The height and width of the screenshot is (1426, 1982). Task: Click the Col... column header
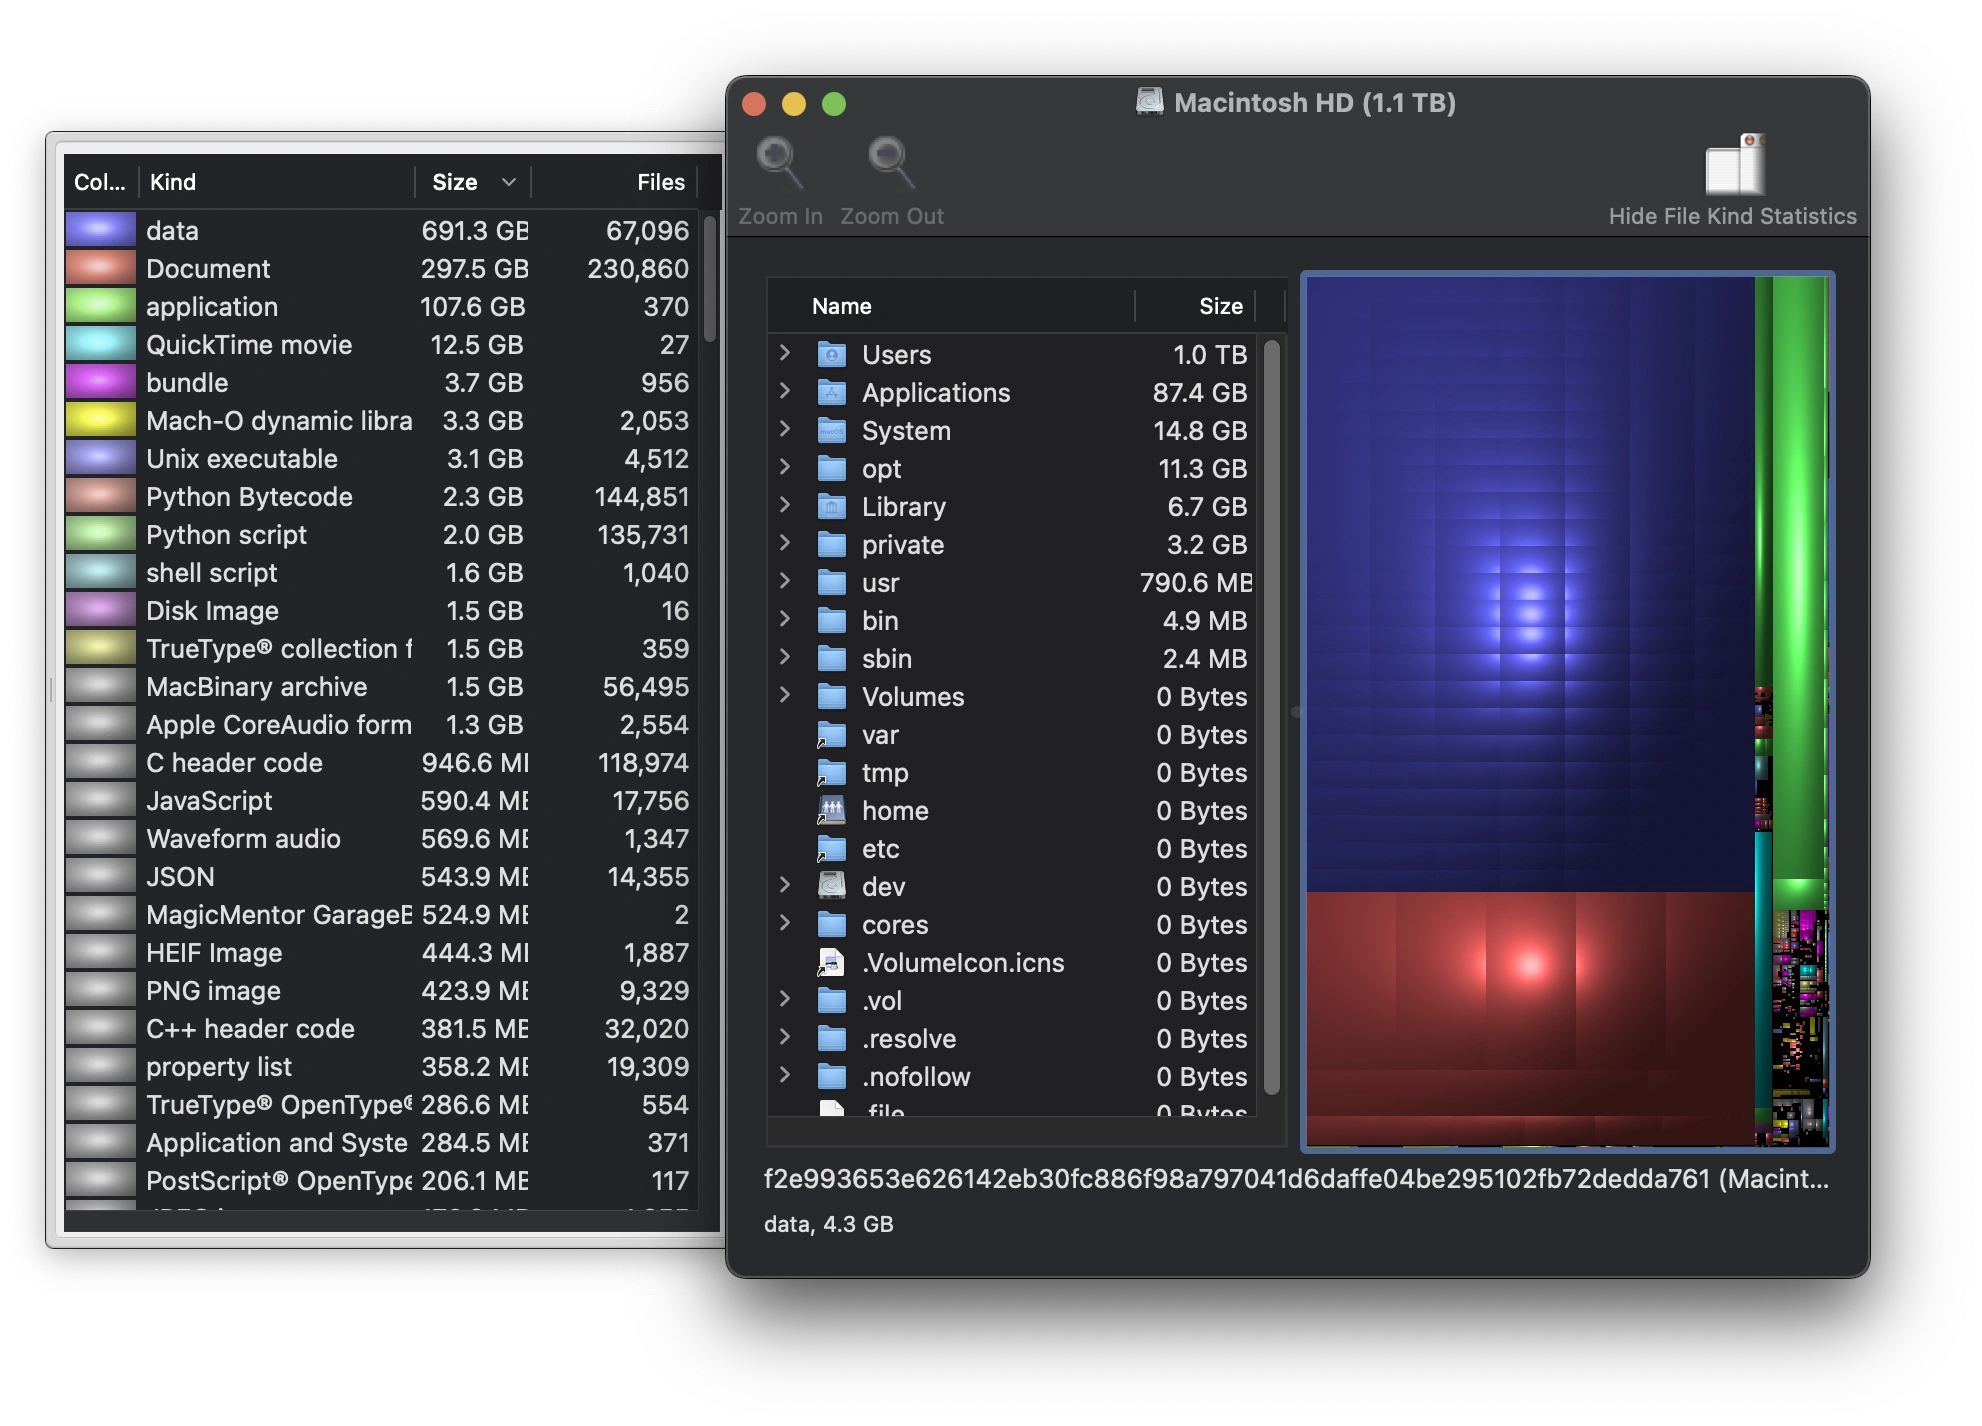101,182
